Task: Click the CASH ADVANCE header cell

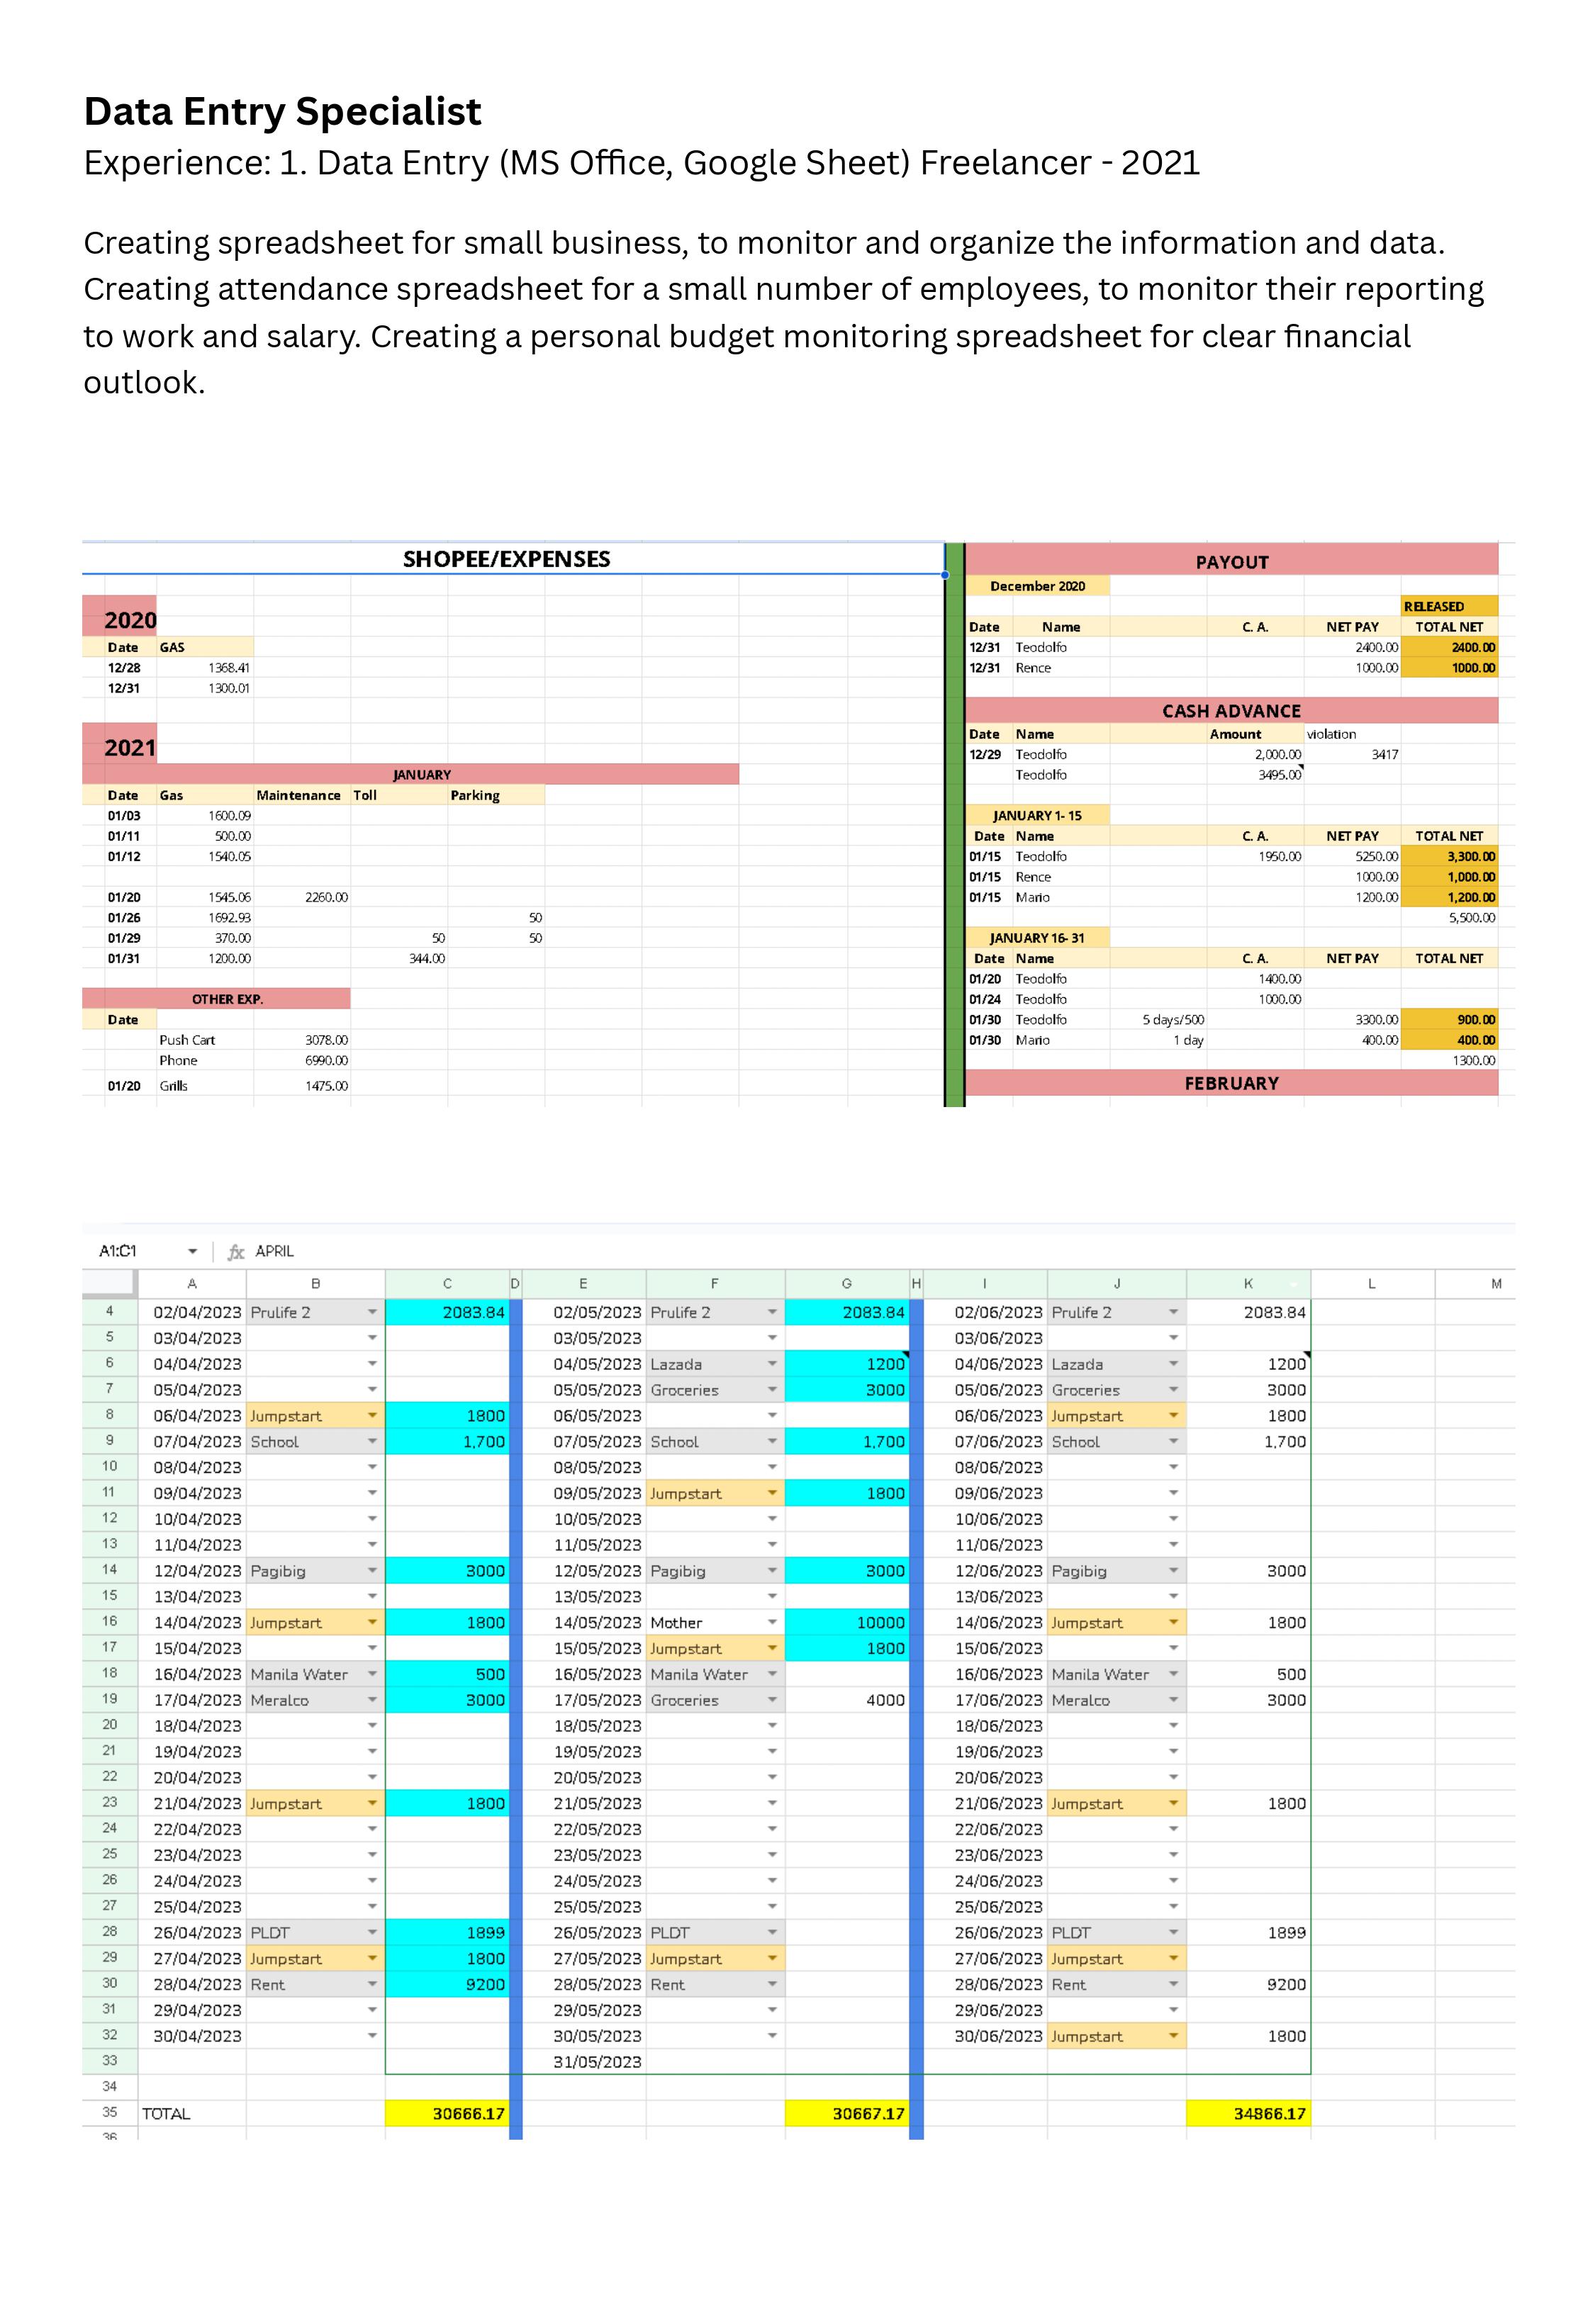Action: tap(1231, 711)
